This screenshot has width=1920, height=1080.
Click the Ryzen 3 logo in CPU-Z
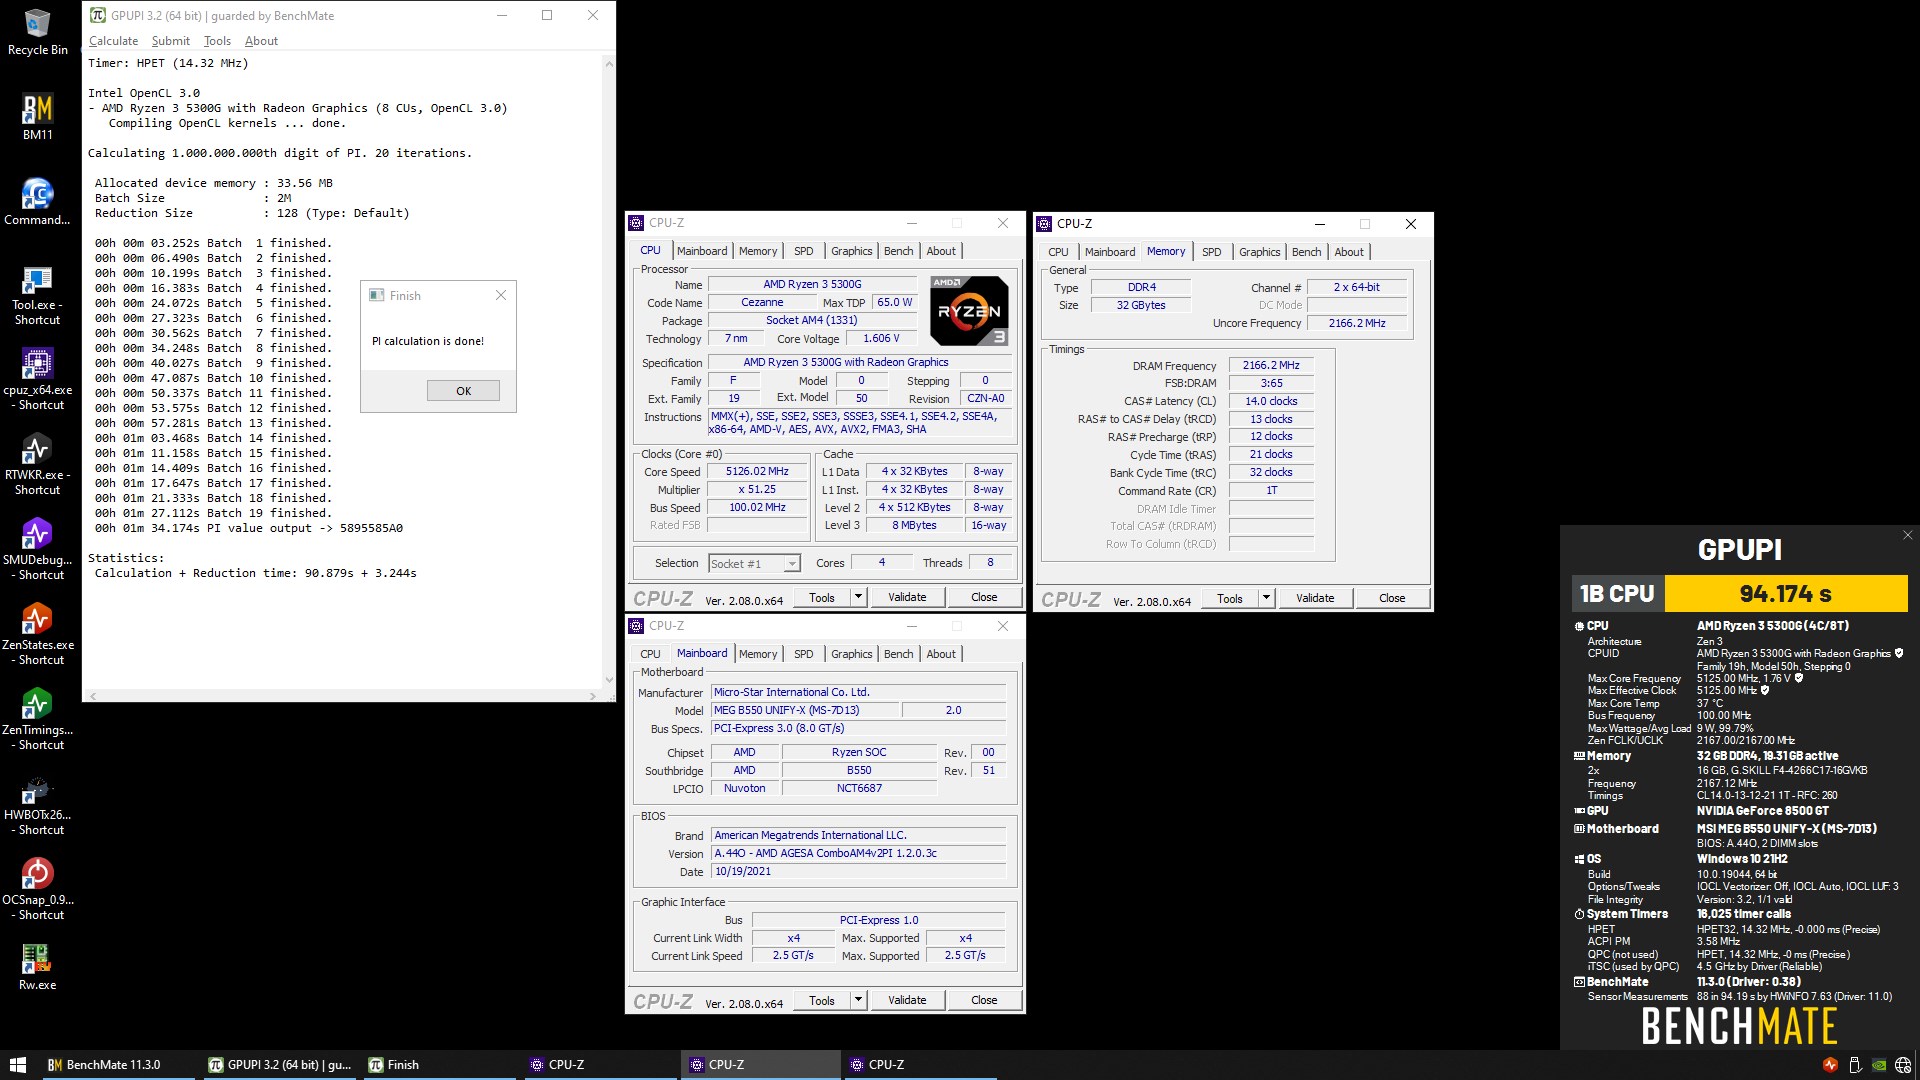[x=969, y=311]
